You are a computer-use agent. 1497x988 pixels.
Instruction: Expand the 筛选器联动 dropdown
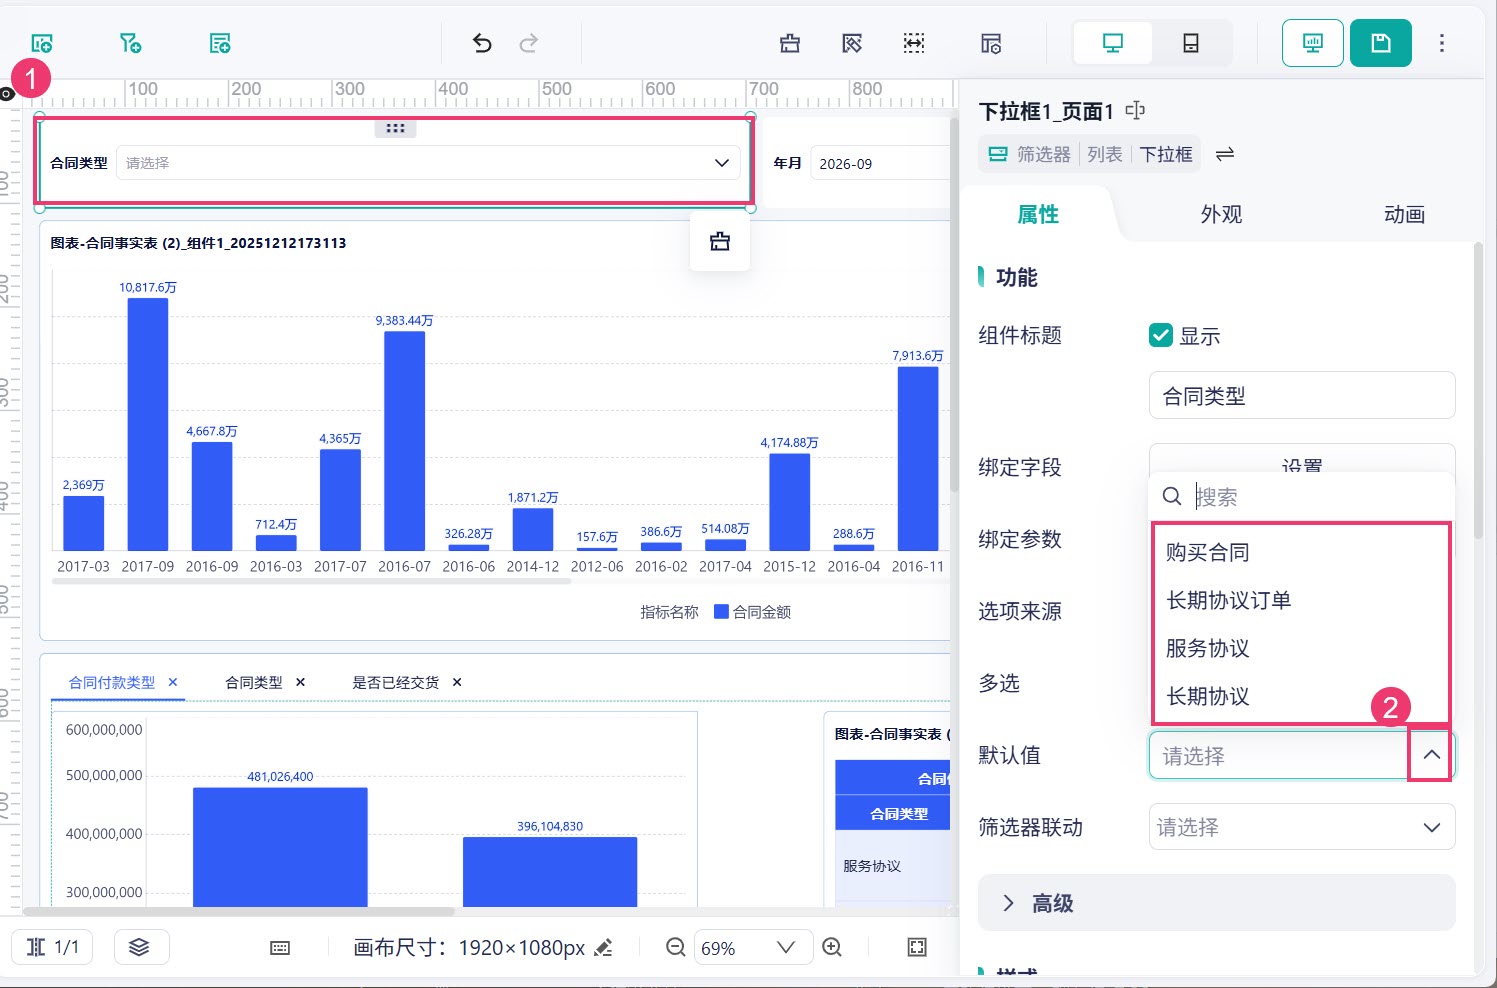coord(1302,827)
